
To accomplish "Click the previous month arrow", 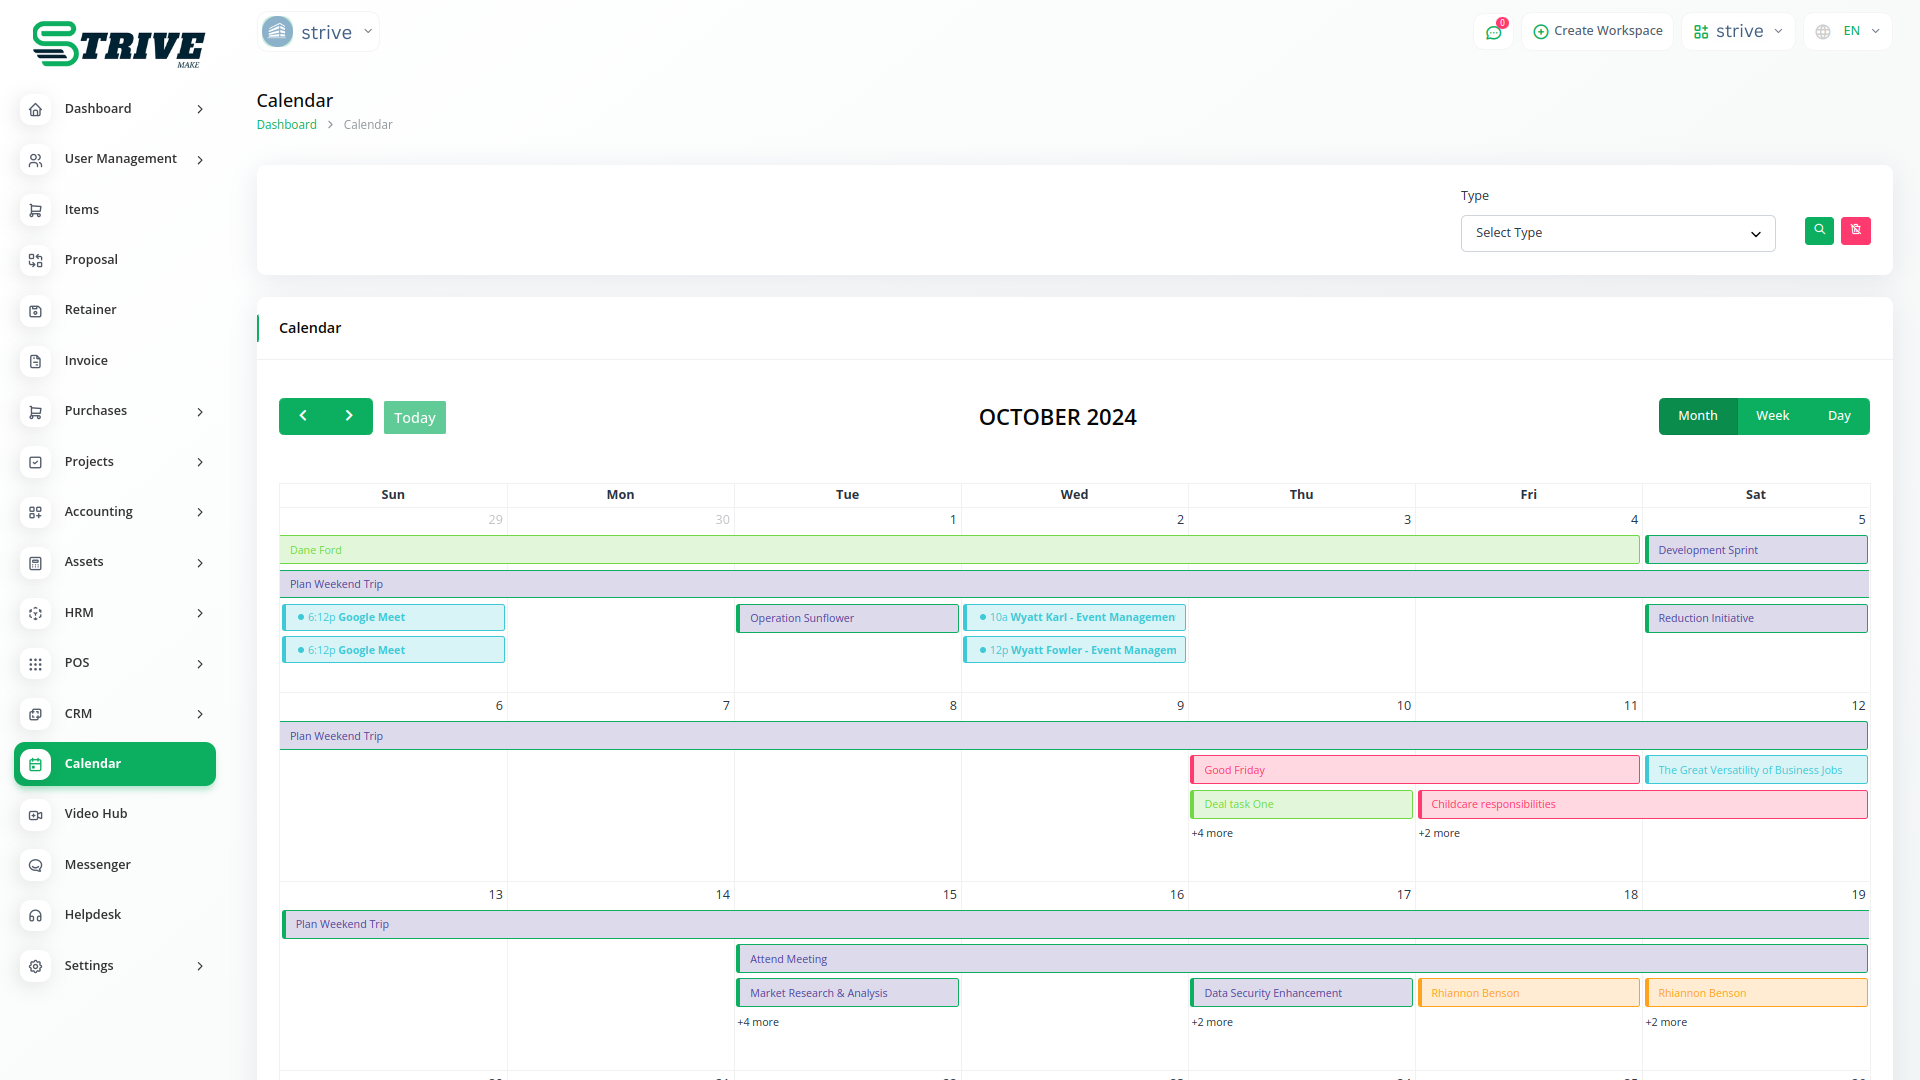I will point(303,416).
